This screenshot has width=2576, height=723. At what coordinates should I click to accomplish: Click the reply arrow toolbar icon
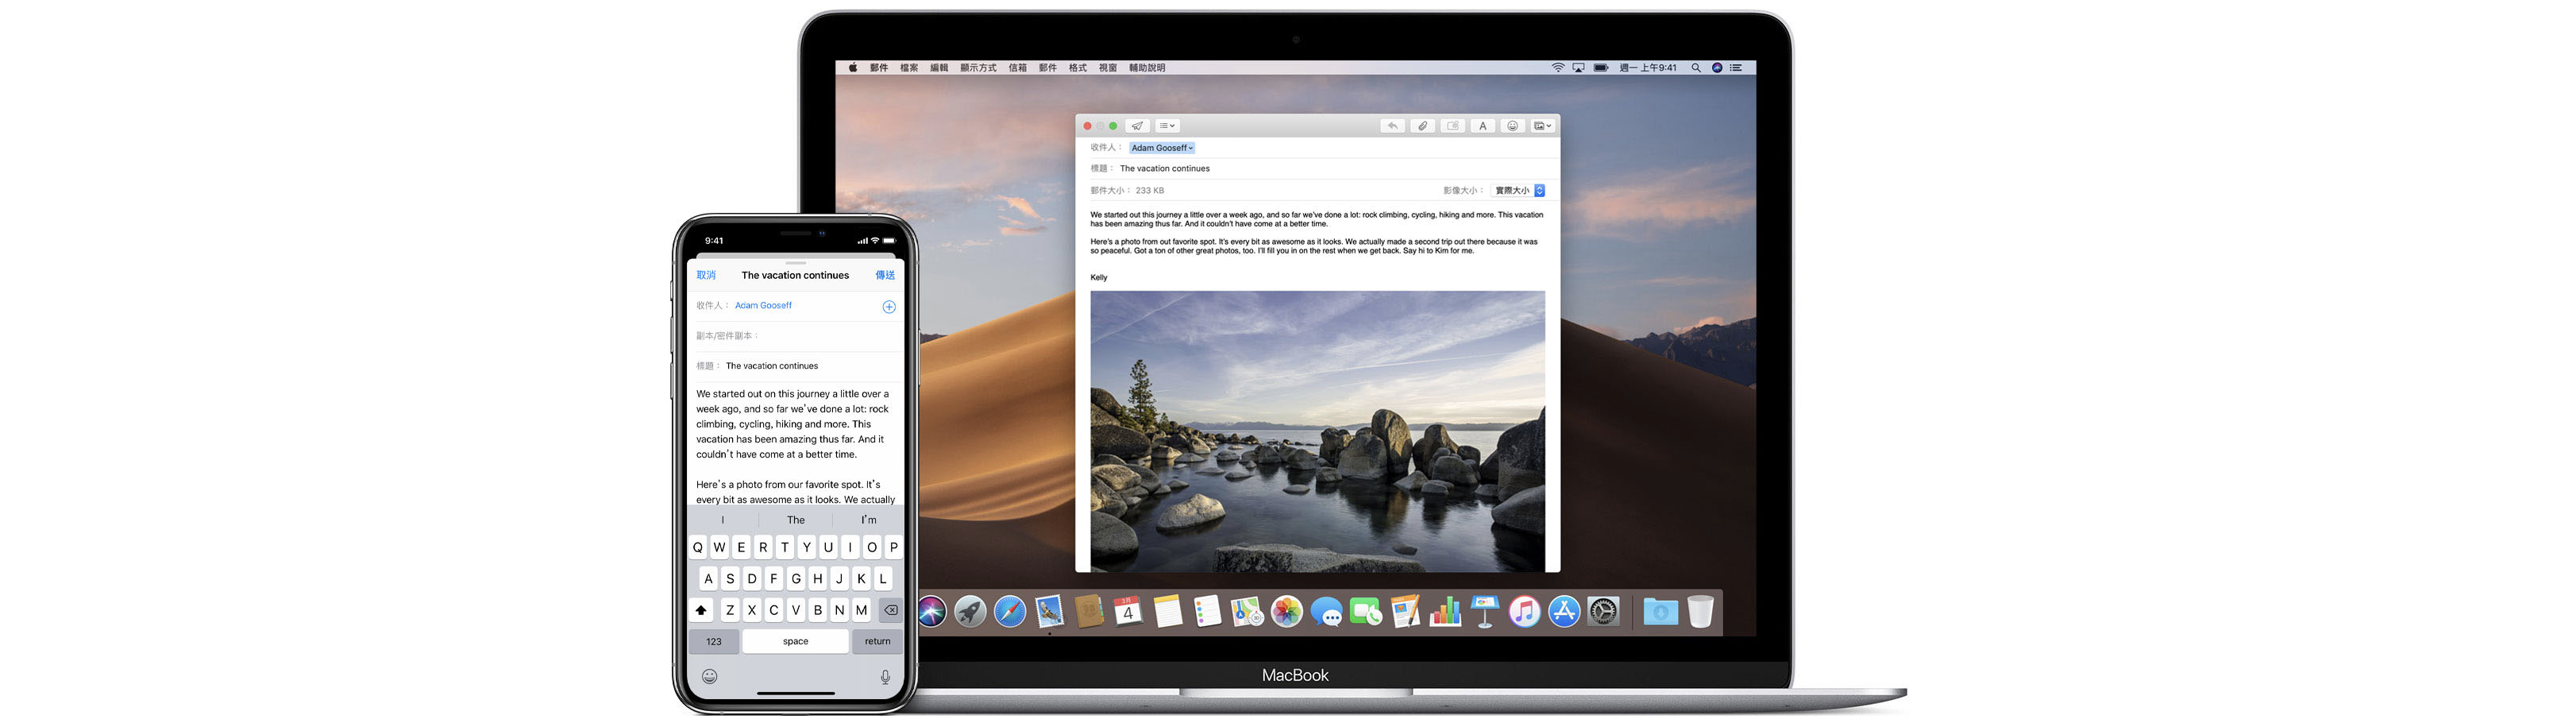[x=1392, y=126]
